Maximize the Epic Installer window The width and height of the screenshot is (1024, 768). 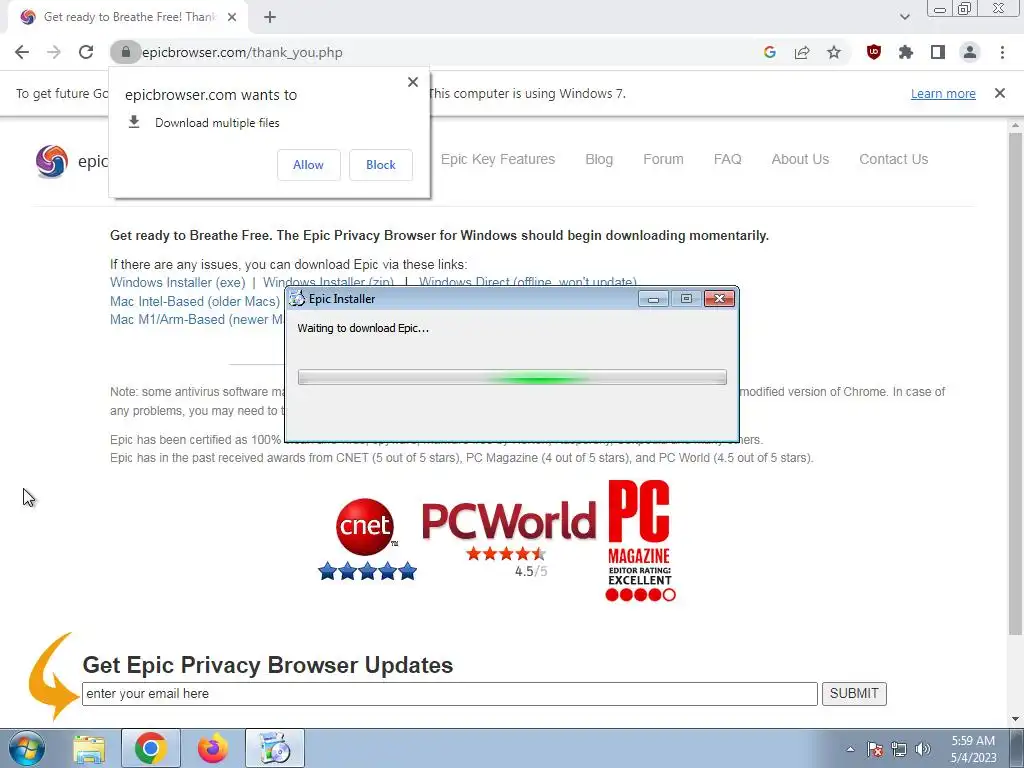[686, 298]
